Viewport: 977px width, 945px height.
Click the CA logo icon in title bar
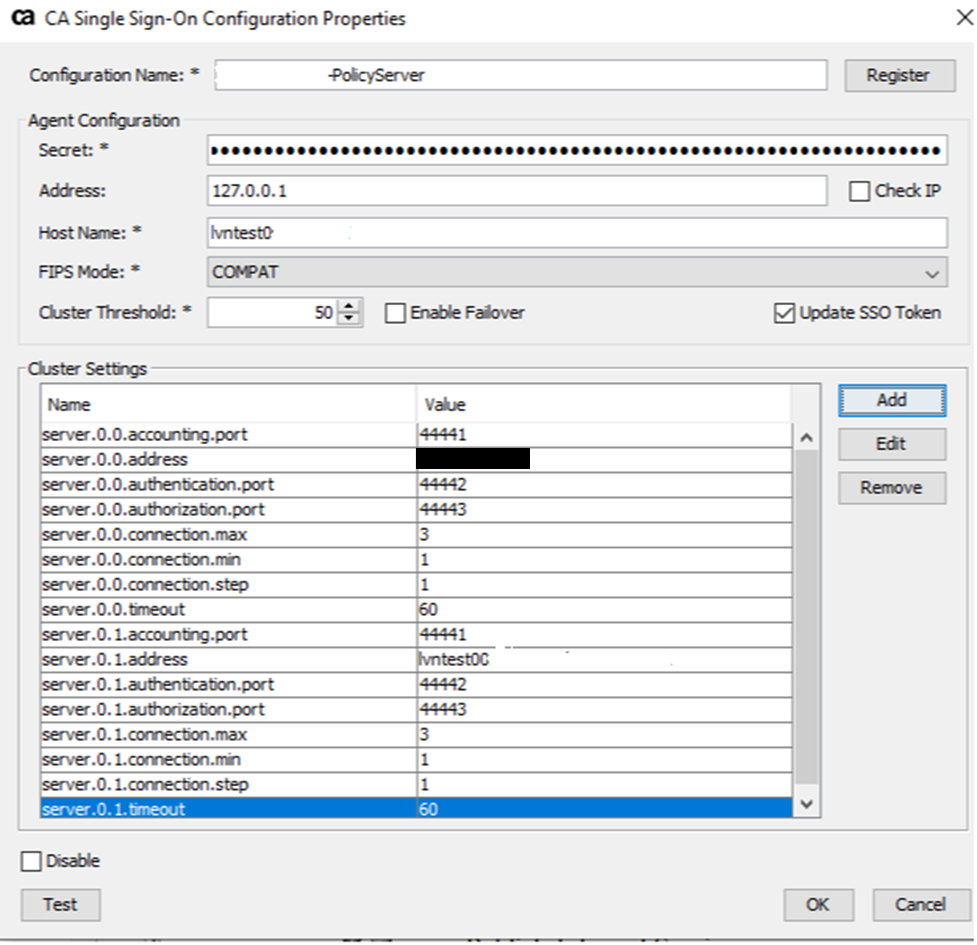coord(22,19)
